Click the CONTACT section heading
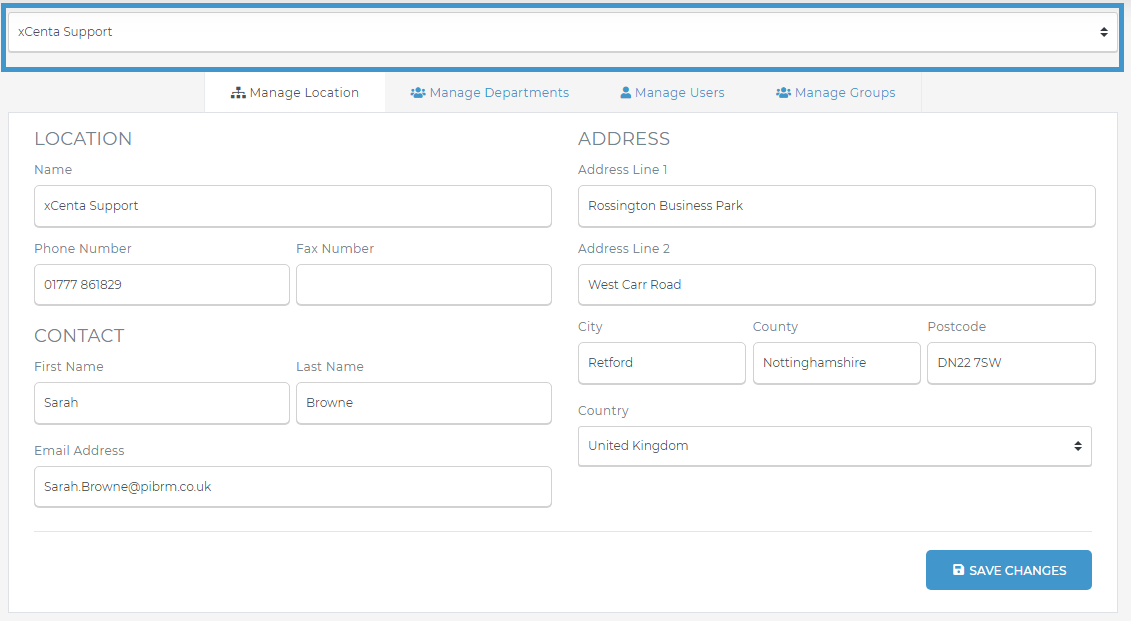The image size is (1131, 621). pos(79,336)
